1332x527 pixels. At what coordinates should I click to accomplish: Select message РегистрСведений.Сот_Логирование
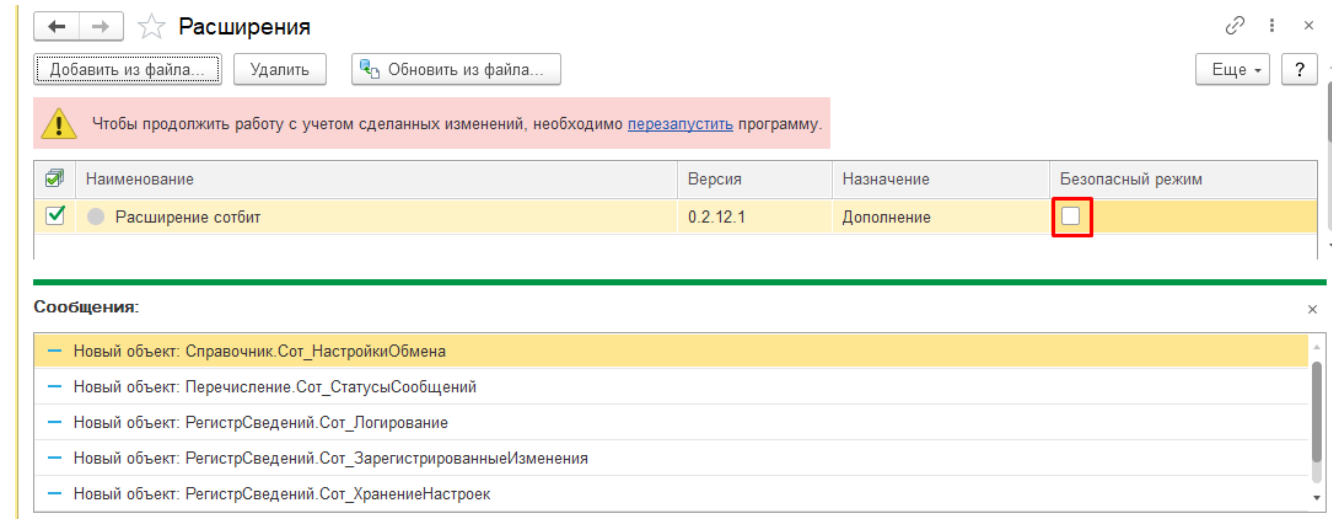tap(671, 423)
